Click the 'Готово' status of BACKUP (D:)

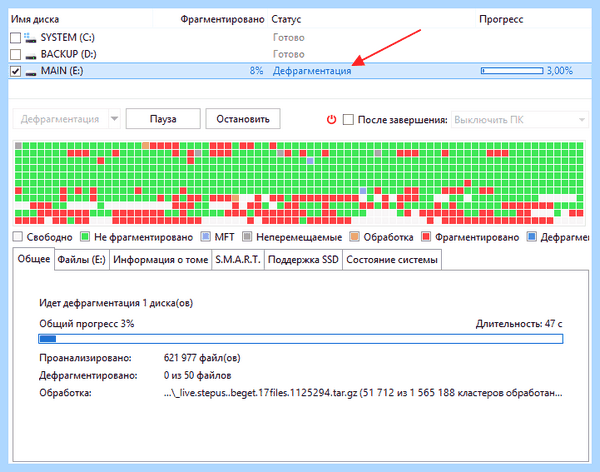[289, 54]
